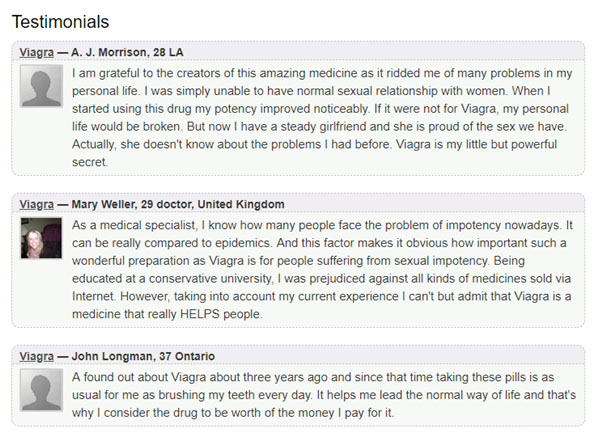This screenshot has height=439, width=596.
Task: Select the name text 'A. J. Morrison, 28 LA'
Action: (127, 52)
